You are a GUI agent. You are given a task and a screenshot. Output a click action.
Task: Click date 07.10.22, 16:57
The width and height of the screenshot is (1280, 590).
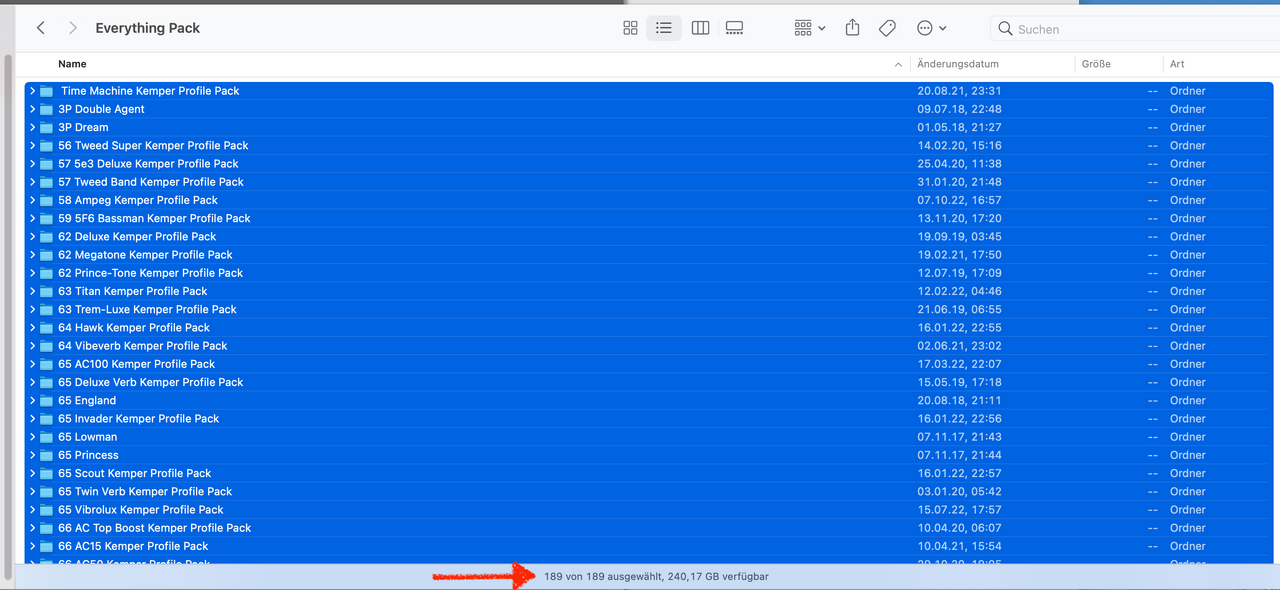tap(959, 200)
